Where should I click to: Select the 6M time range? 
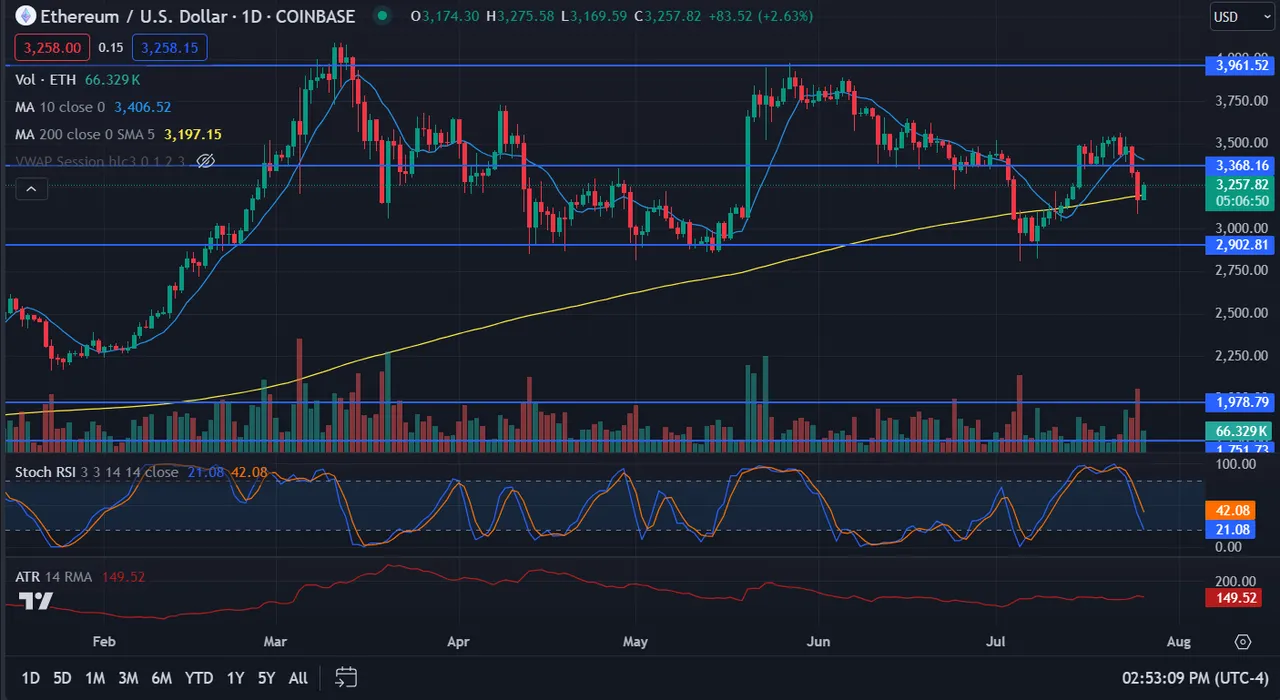(161, 678)
